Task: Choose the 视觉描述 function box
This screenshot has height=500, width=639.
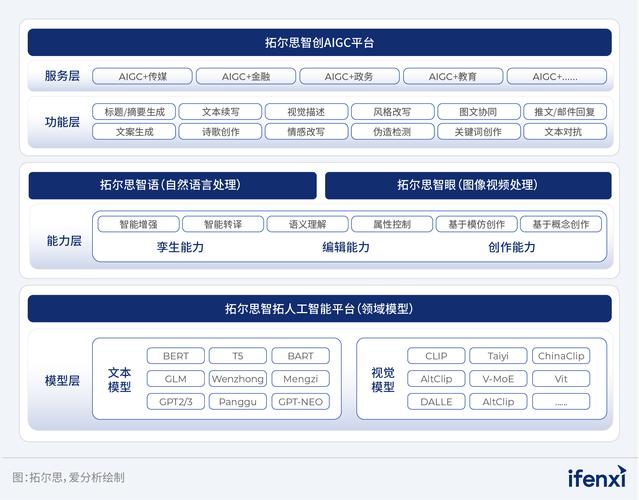Action: tap(306, 112)
